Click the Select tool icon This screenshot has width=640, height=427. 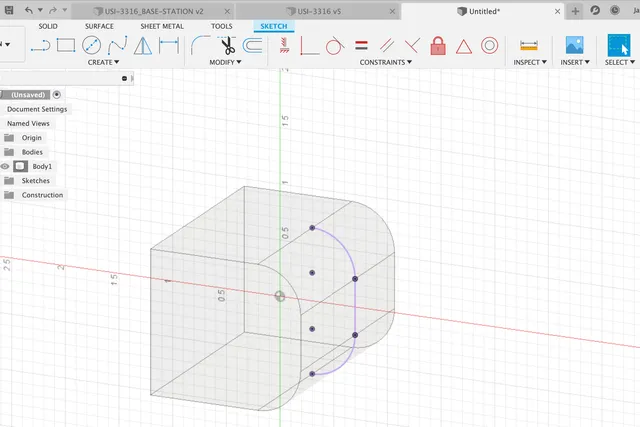point(619,45)
